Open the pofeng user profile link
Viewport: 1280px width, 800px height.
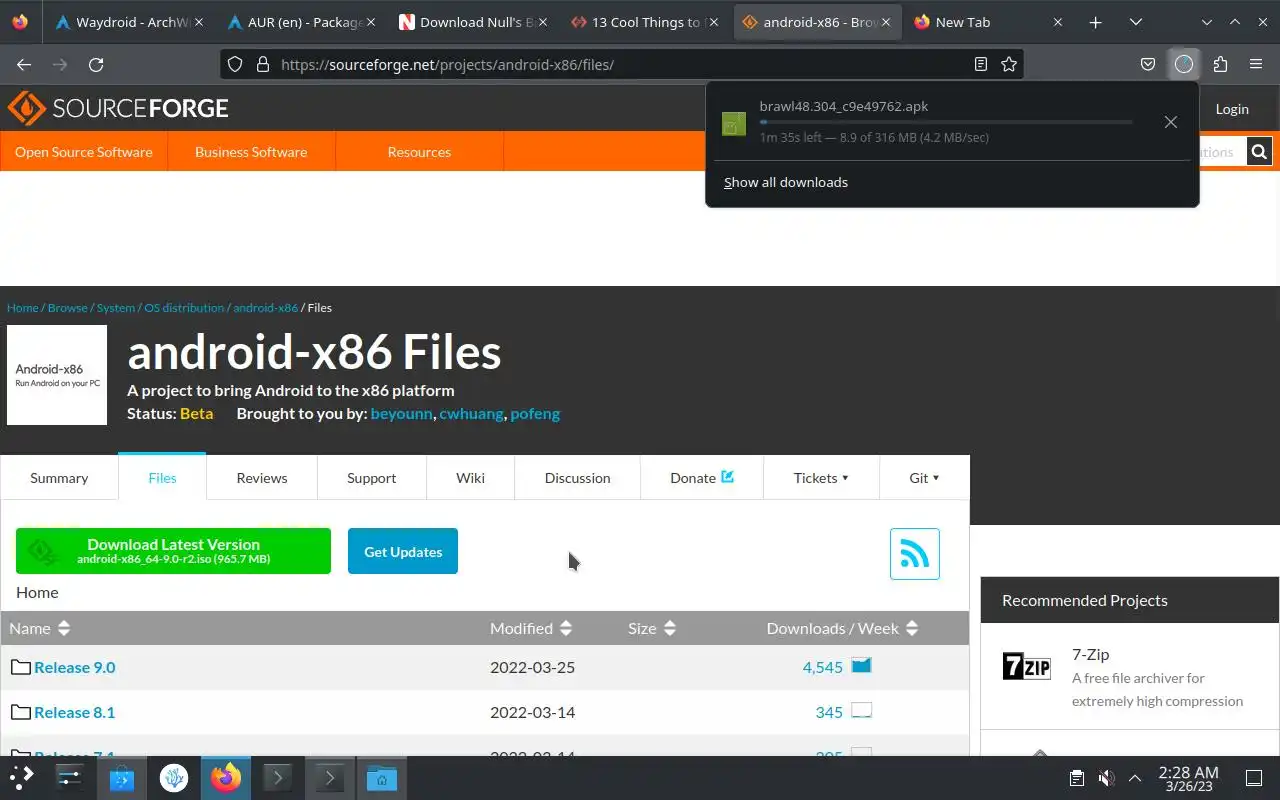tap(535, 413)
